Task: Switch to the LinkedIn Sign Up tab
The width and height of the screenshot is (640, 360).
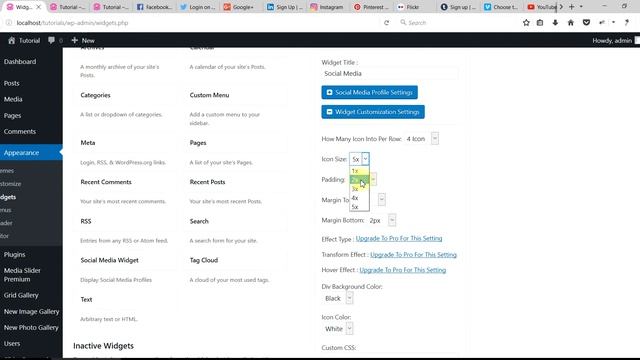Action: click(x=284, y=7)
